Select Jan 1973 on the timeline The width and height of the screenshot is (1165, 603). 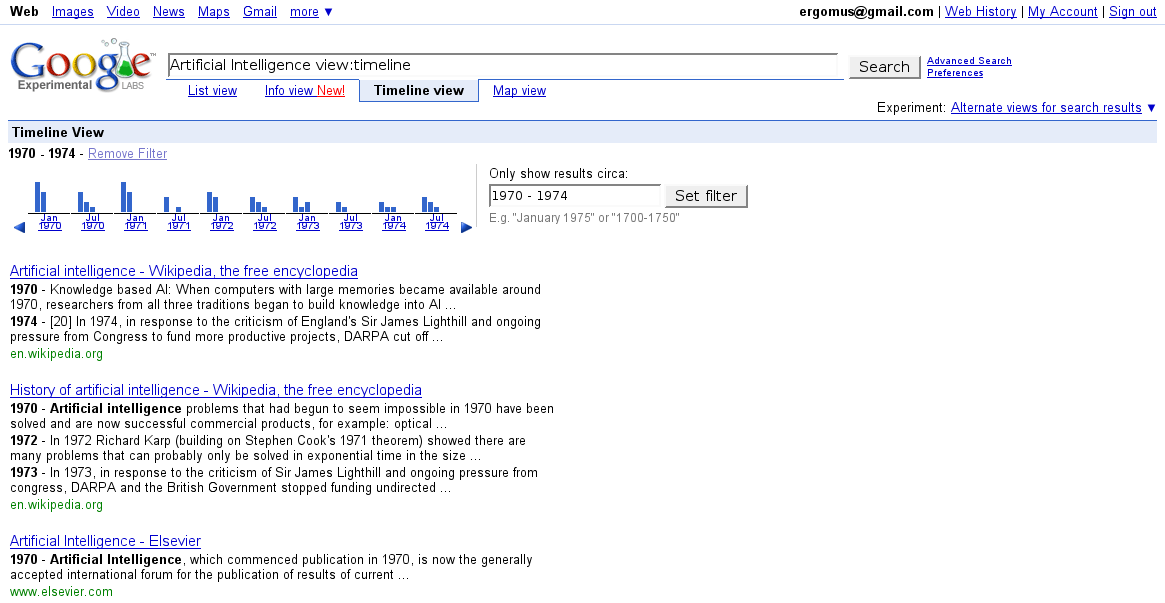coord(308,222)
